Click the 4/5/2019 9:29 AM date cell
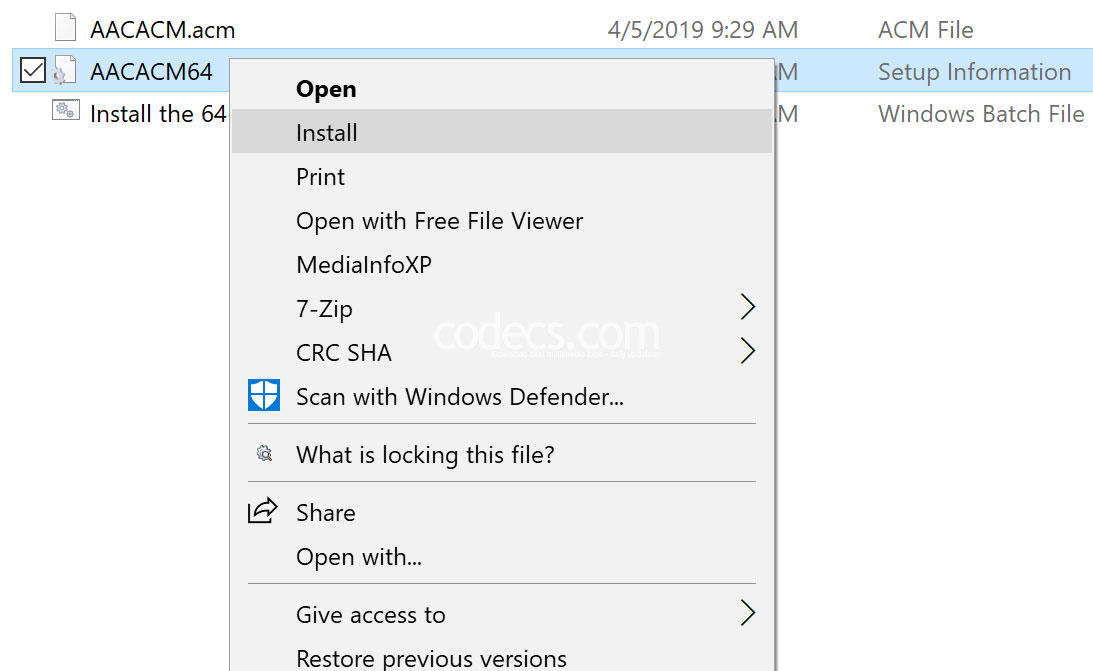This screenshot has width=1093, height=671. 703,30
